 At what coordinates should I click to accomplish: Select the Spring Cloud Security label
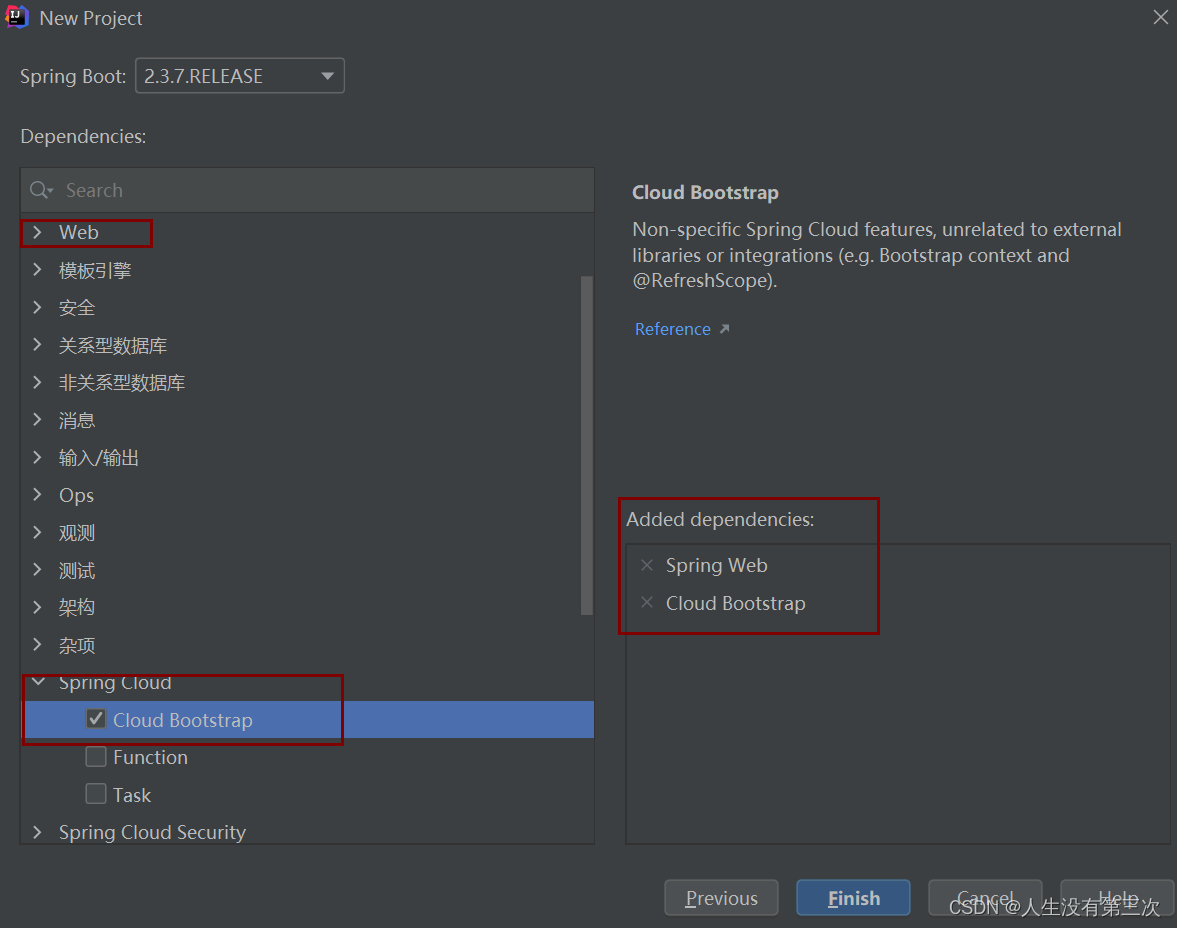pos(152,832)
